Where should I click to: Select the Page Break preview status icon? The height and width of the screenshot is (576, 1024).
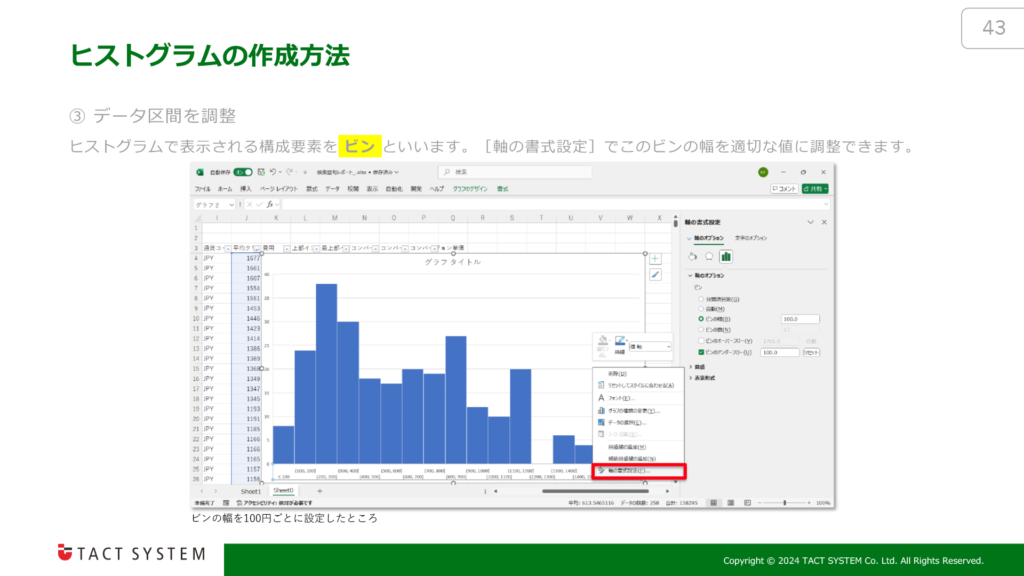pos(747,503)
